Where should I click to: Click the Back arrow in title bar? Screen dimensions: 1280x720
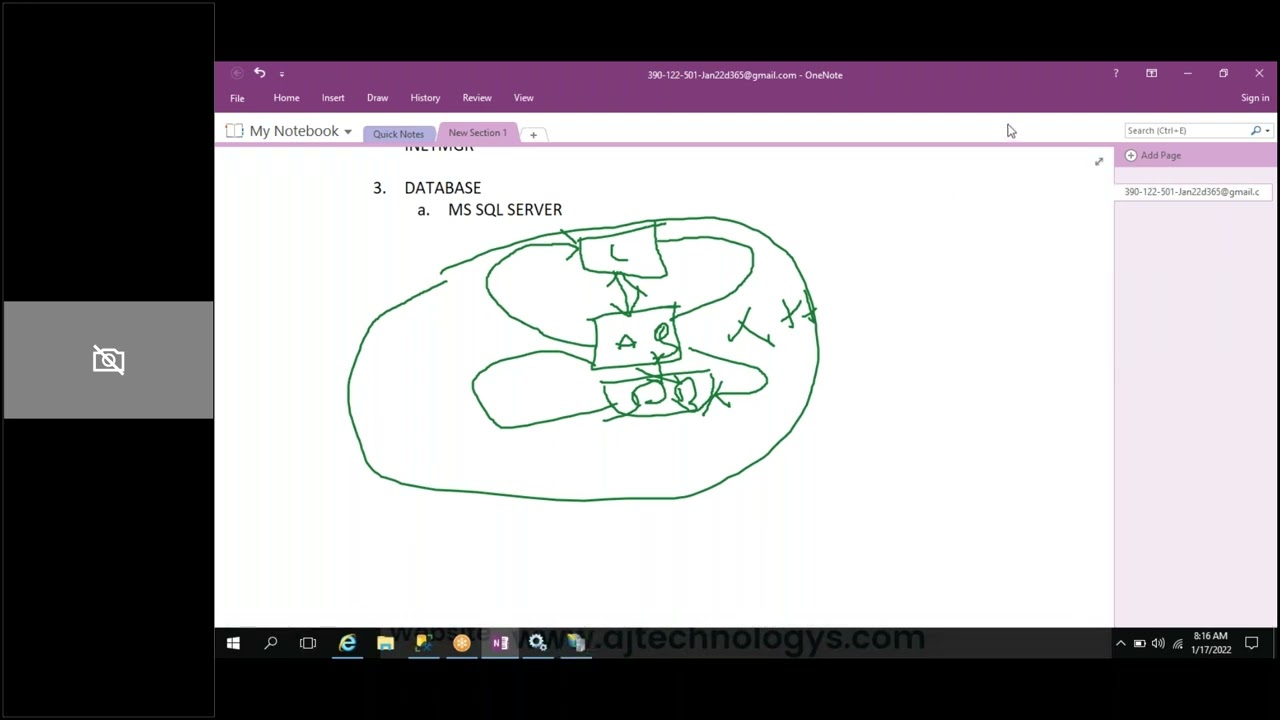236,73
